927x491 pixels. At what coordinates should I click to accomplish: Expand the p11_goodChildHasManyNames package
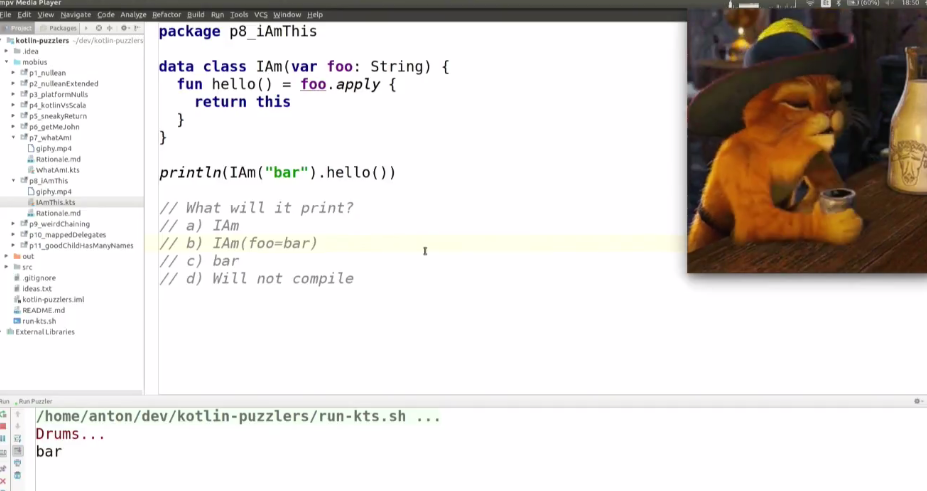pyautogui.click(x=13, y=245)
